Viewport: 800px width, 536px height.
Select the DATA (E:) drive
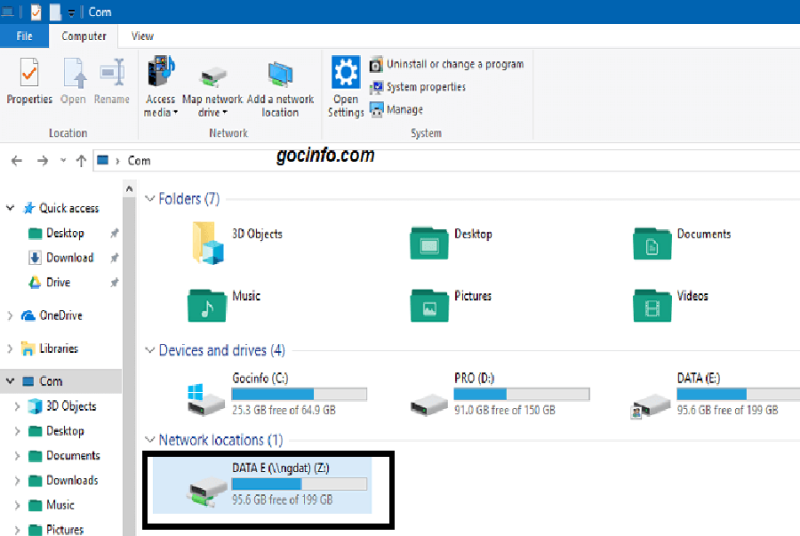(715, 395)
